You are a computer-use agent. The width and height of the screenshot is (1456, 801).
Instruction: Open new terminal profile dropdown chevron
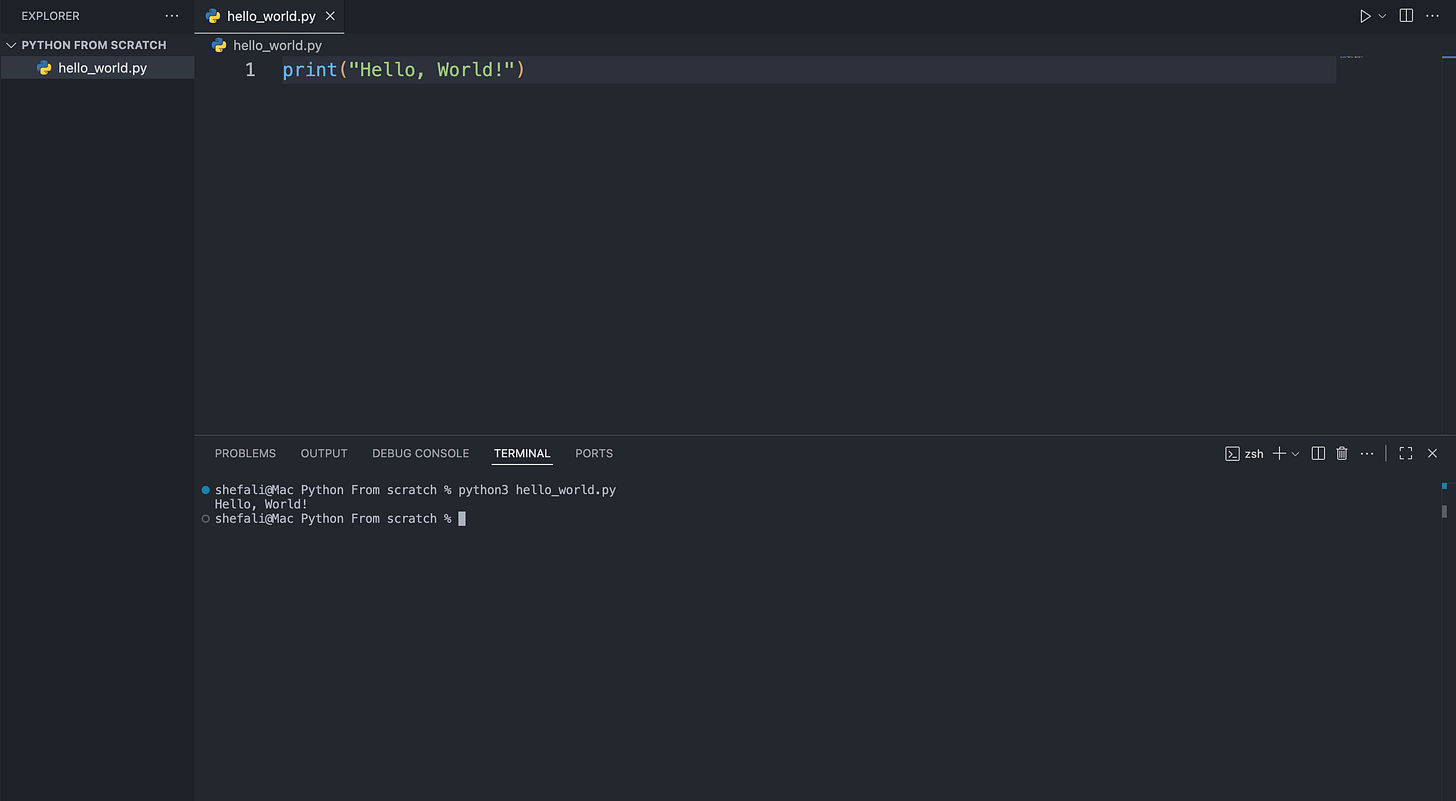pyautogui.click(x=1295, y=454)
